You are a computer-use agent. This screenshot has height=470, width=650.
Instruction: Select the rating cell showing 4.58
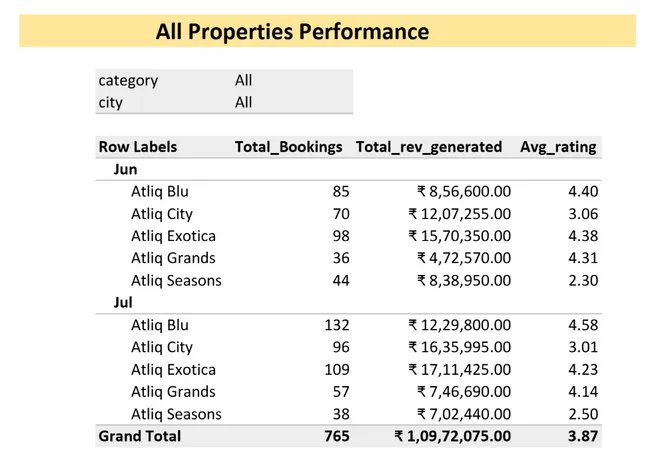point(581,325)
